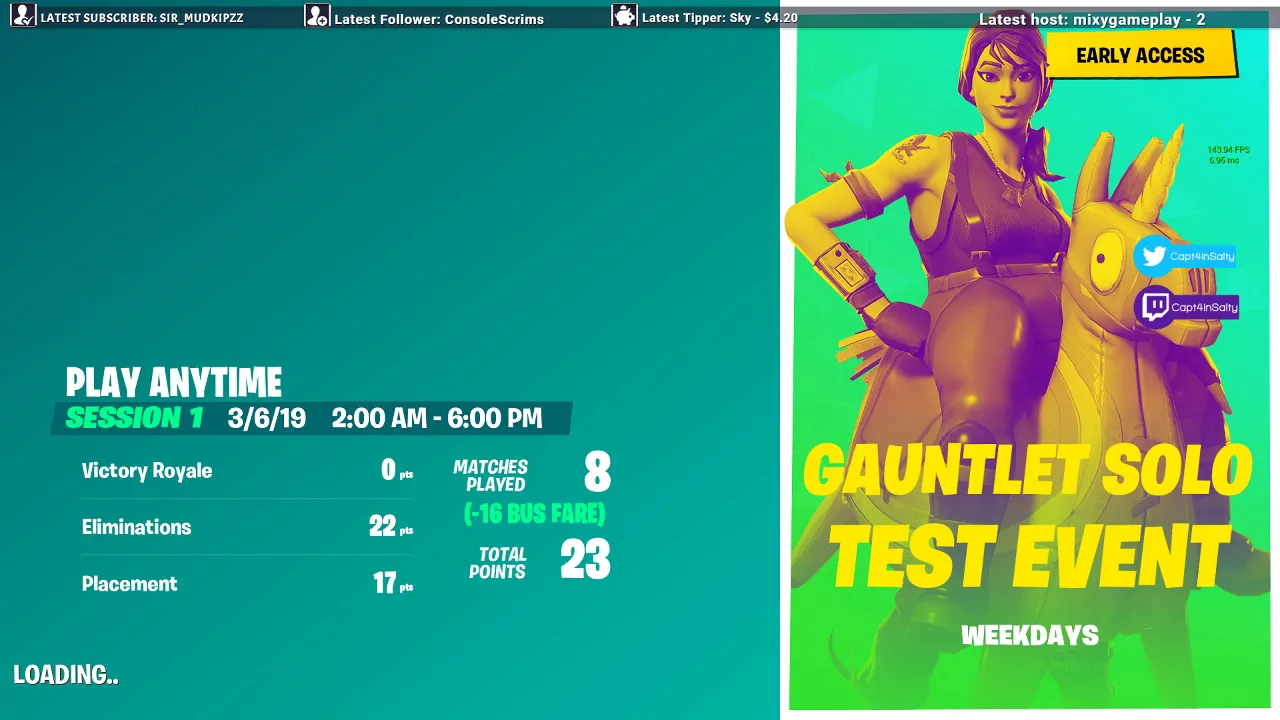Viewport: 1280px width, 720px height.
Task: Click the matches played count 8
Action: tap(597, 473)
